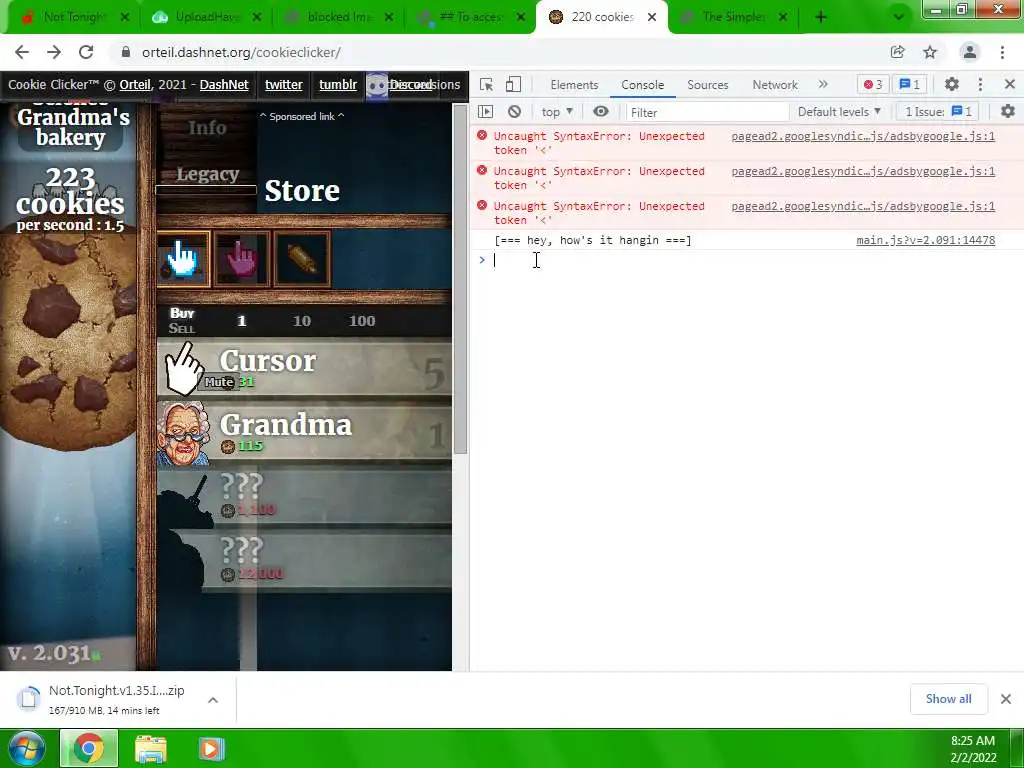
Task: Share this page icon
Action: click(x=897, y=52)
